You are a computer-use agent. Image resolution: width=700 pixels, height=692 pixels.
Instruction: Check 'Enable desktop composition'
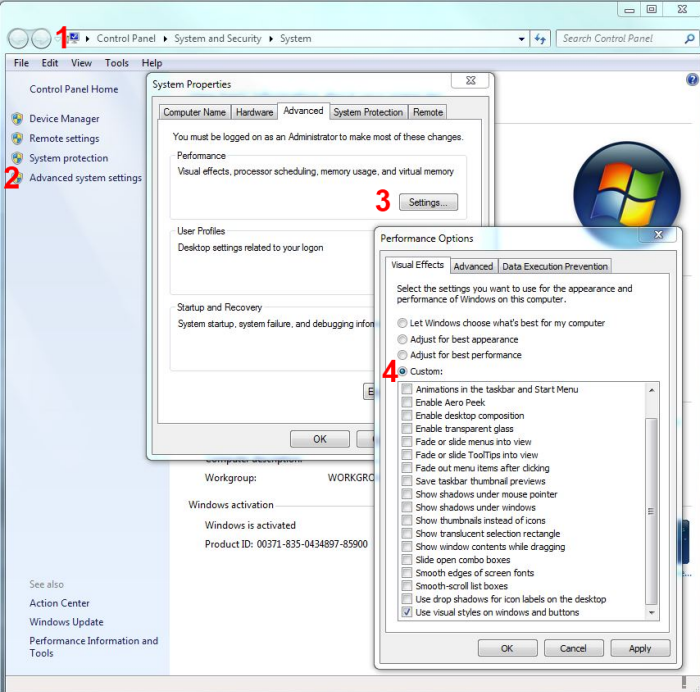[x=407, y=416]
